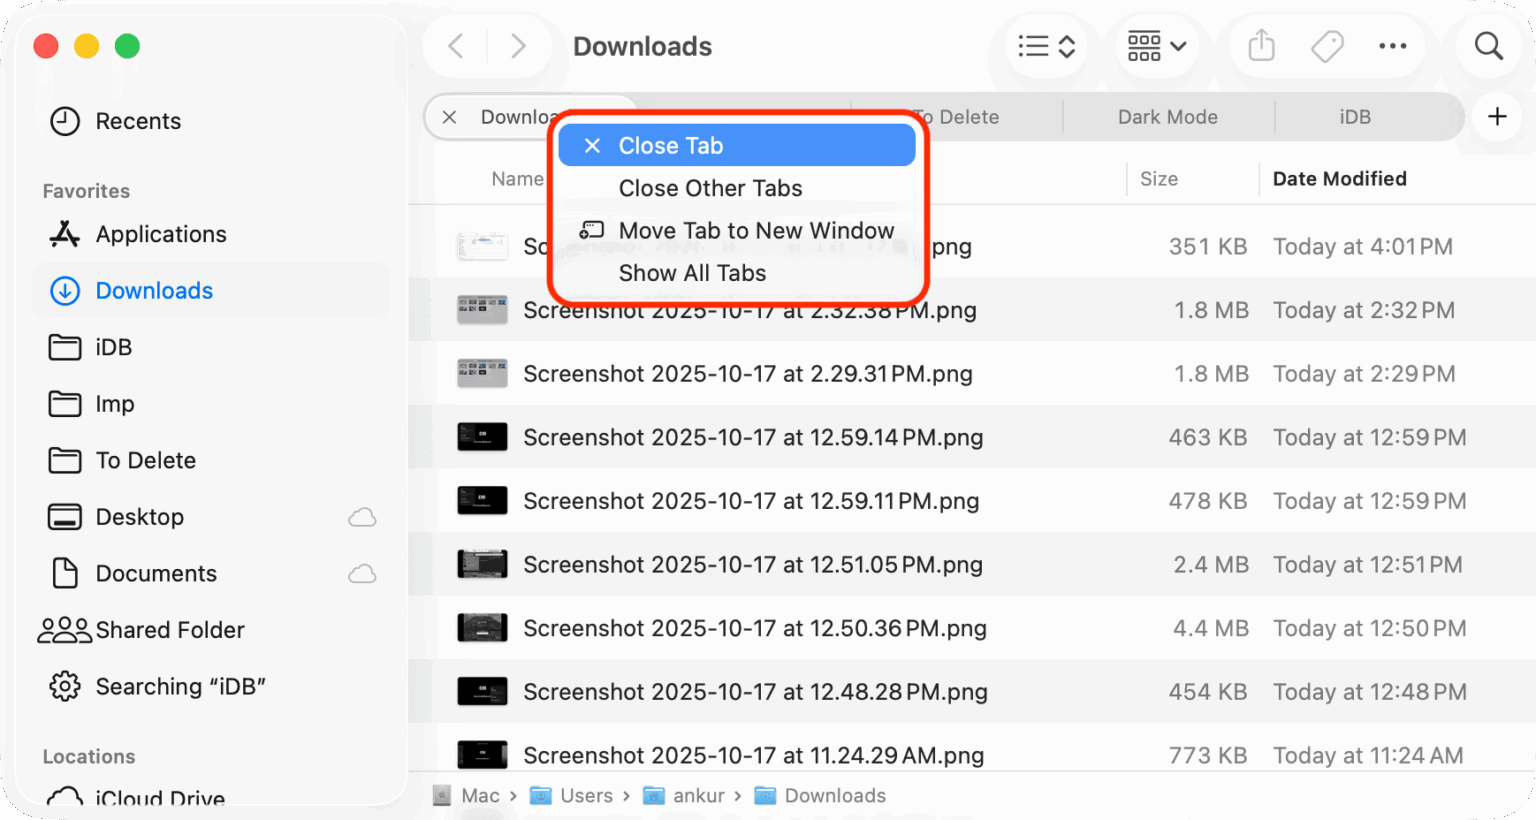Open the More actions ellipsis menu
The image size is (1536, 820).
click(x=1393, y=46)
